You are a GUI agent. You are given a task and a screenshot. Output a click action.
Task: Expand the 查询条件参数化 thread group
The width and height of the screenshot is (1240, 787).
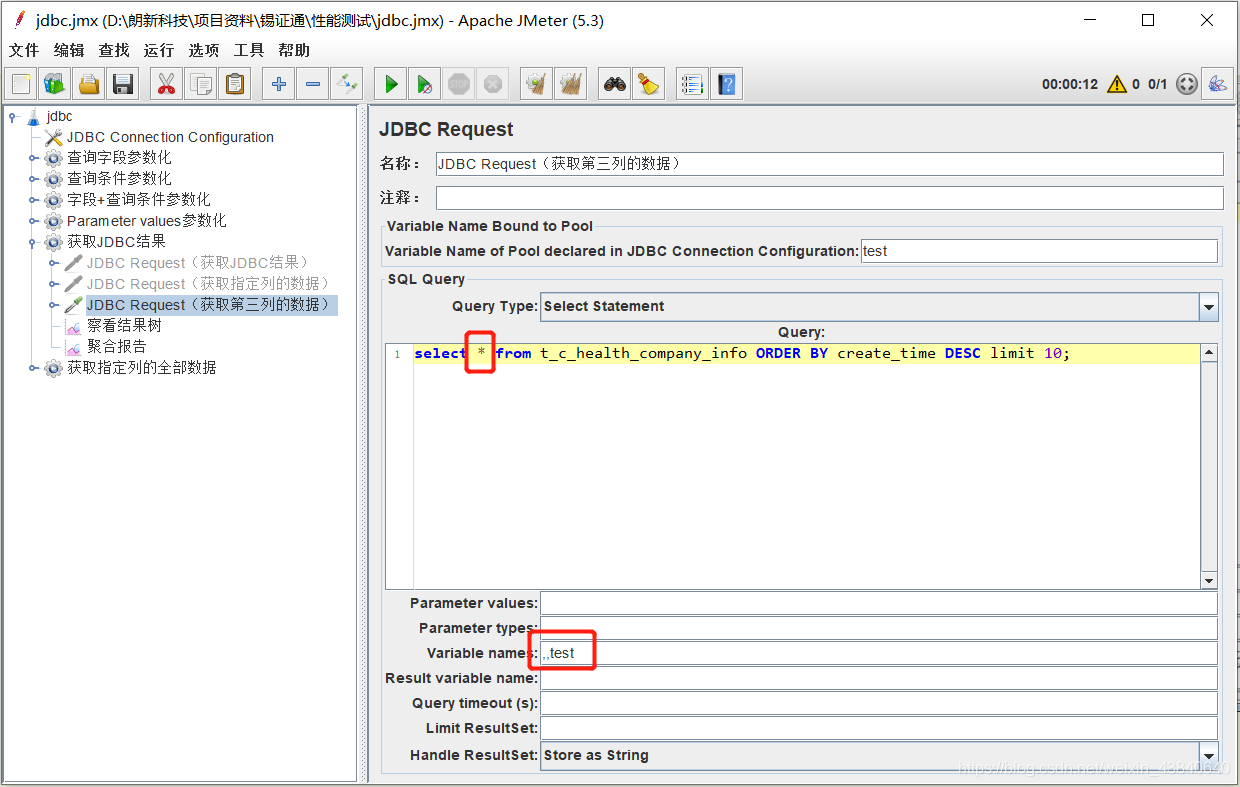(x=33, y=179)
